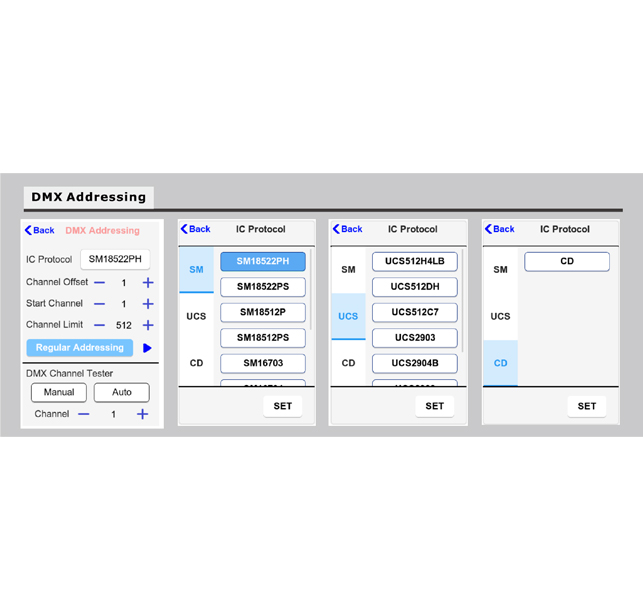Pick the CD protocol option button
The height and width of the screenshot is (600, 643).
pyautogui.click(x=567, y=262)
